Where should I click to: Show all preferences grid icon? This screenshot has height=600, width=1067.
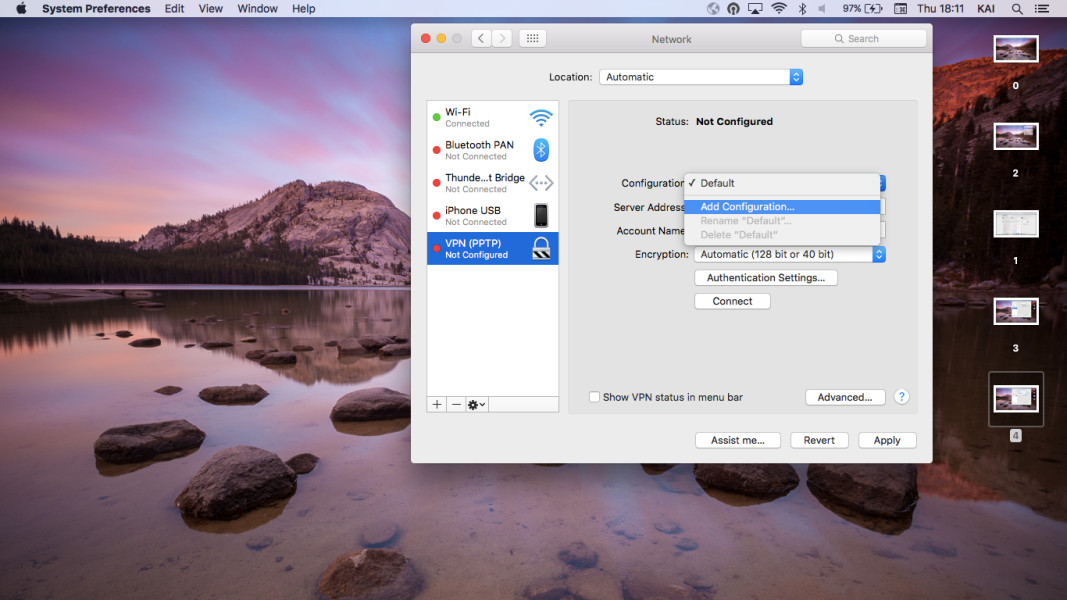(x=532, y=39)
